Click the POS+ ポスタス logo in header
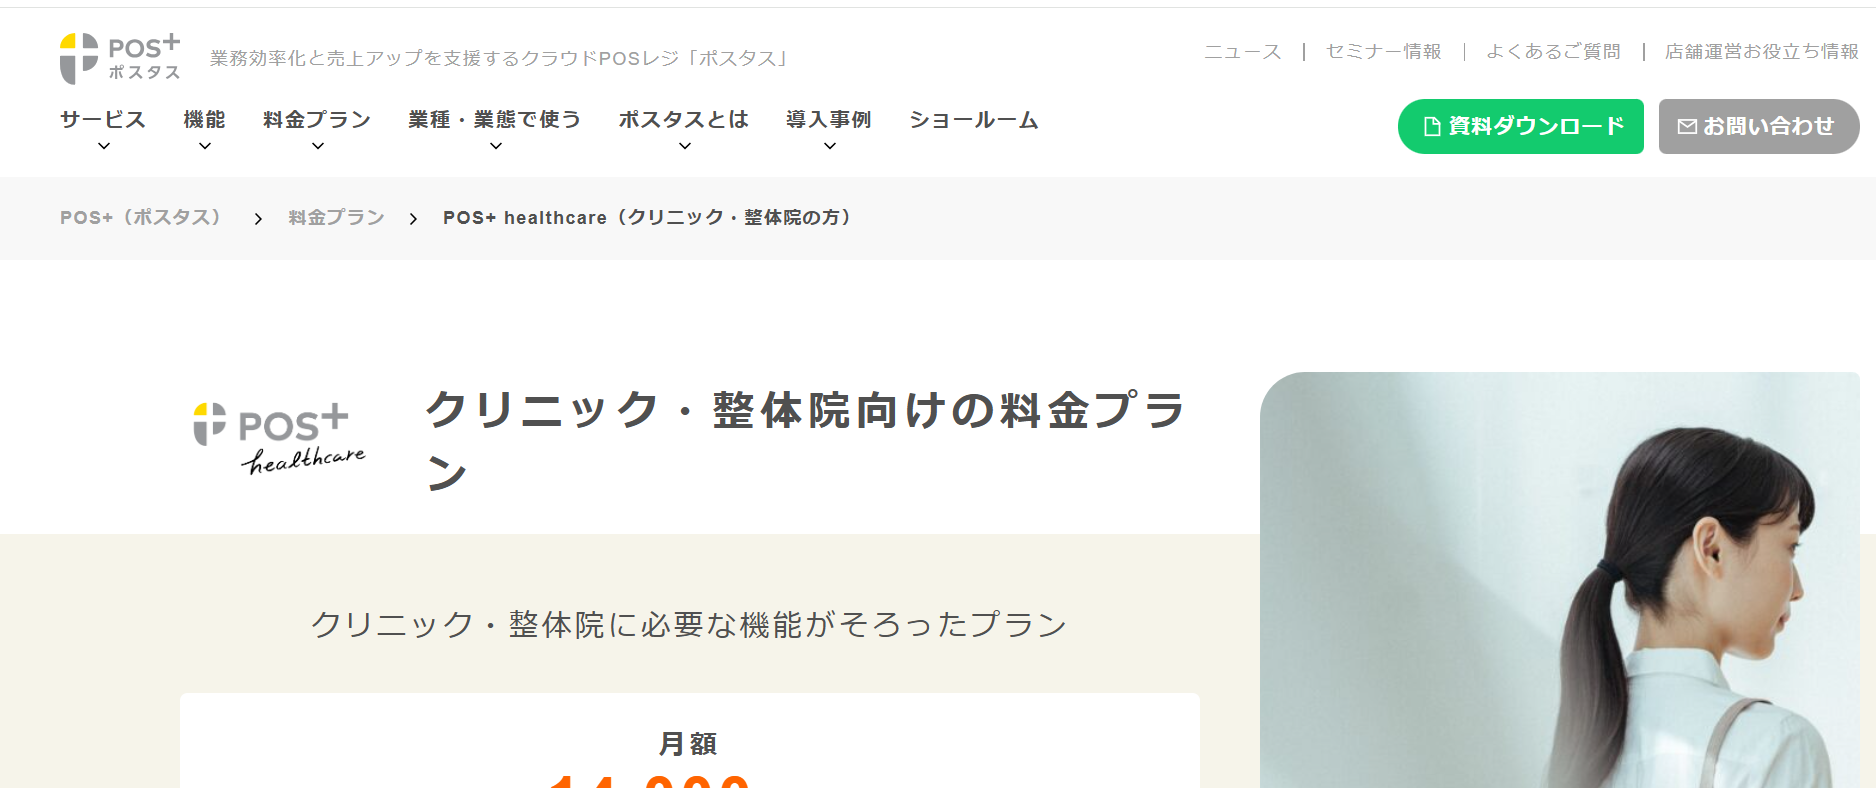Image resolution: width=1876 pixels, height=788 pixels. tap(120, 58)
